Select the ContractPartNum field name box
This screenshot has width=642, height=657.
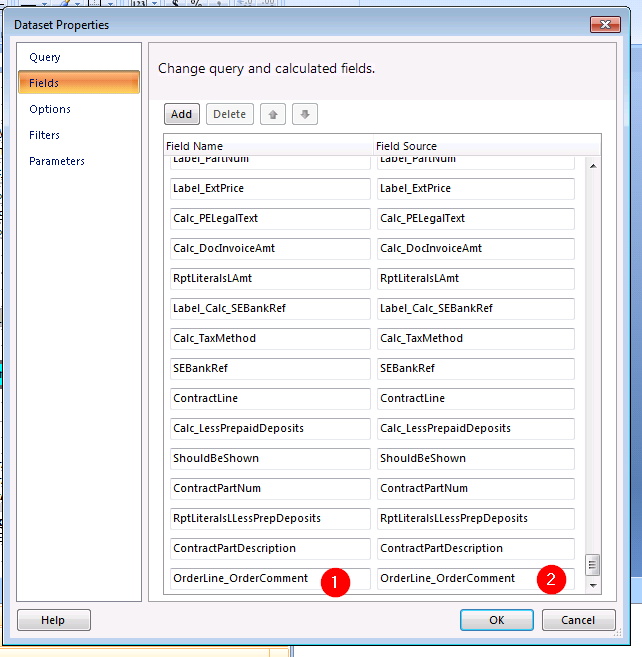click(270, 489)
